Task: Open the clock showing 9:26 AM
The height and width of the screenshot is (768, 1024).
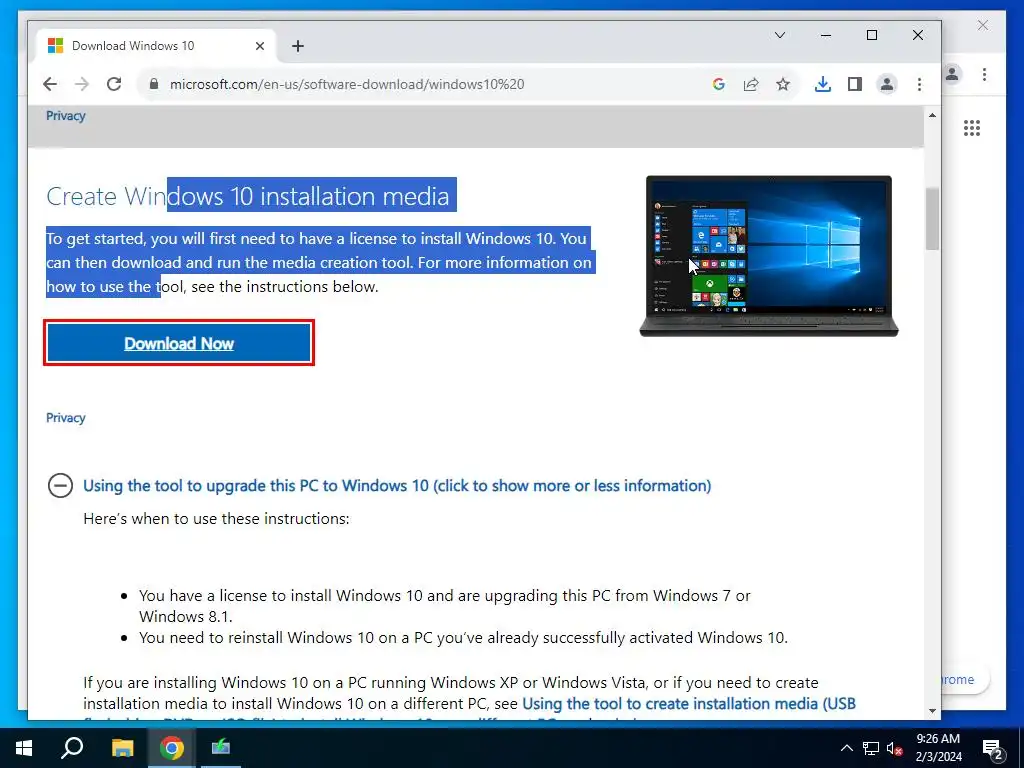Action: point(938,748)
